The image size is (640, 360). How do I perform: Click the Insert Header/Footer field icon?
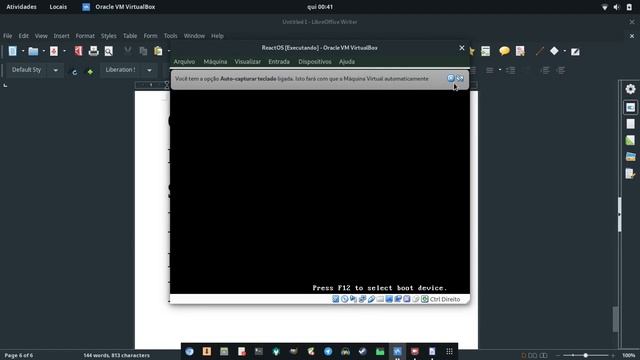(x=485, y=51)
